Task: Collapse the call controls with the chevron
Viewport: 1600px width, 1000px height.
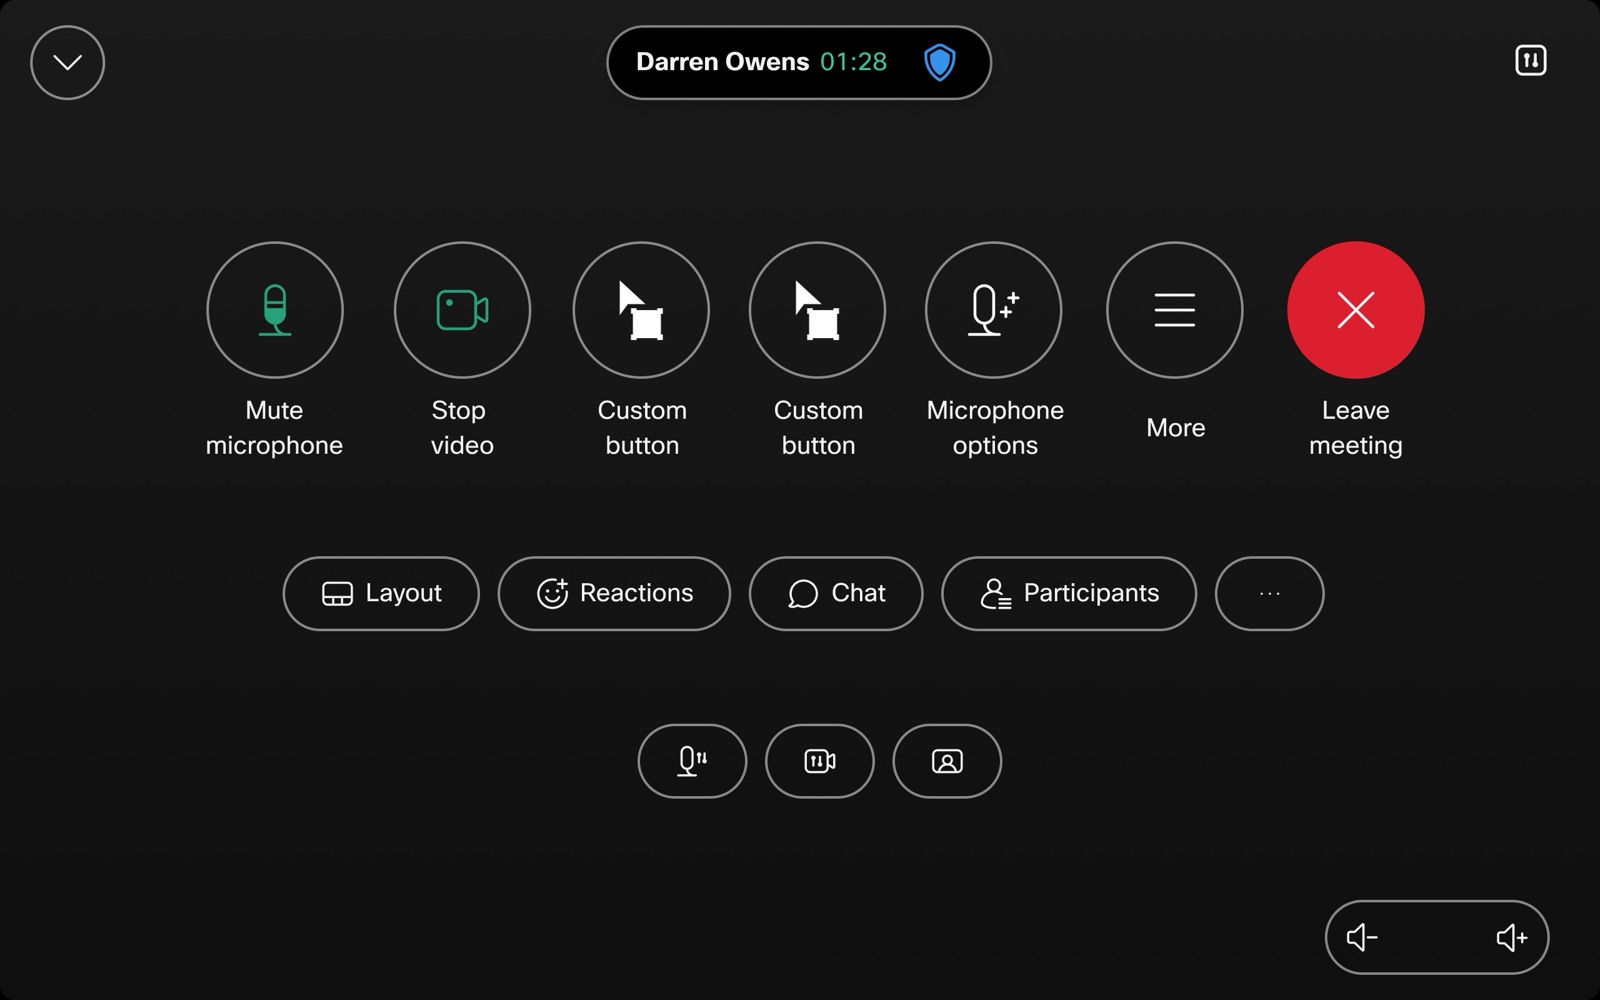Action: click(x=67, y=62)
